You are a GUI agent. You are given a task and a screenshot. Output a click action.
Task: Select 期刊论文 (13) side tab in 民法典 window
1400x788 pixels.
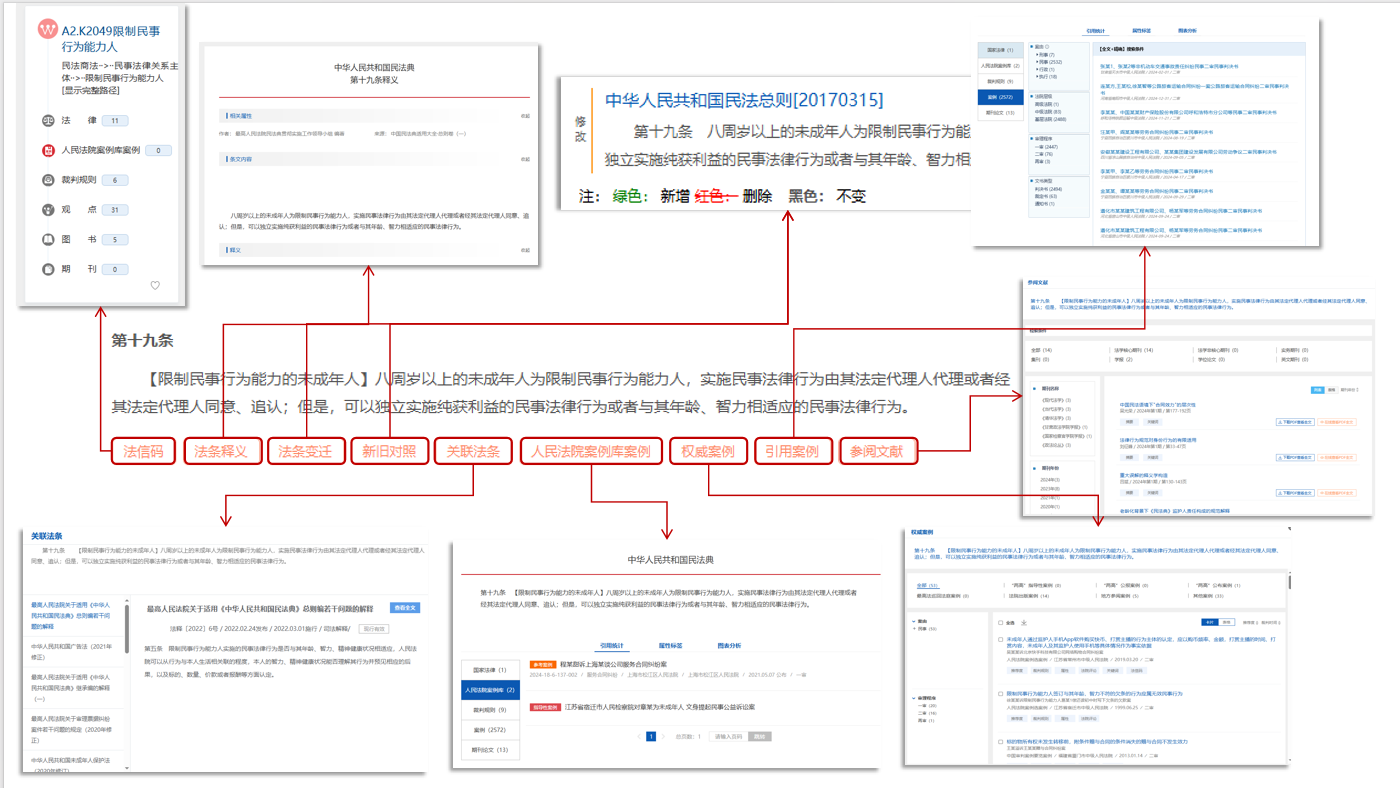(490, 750)
